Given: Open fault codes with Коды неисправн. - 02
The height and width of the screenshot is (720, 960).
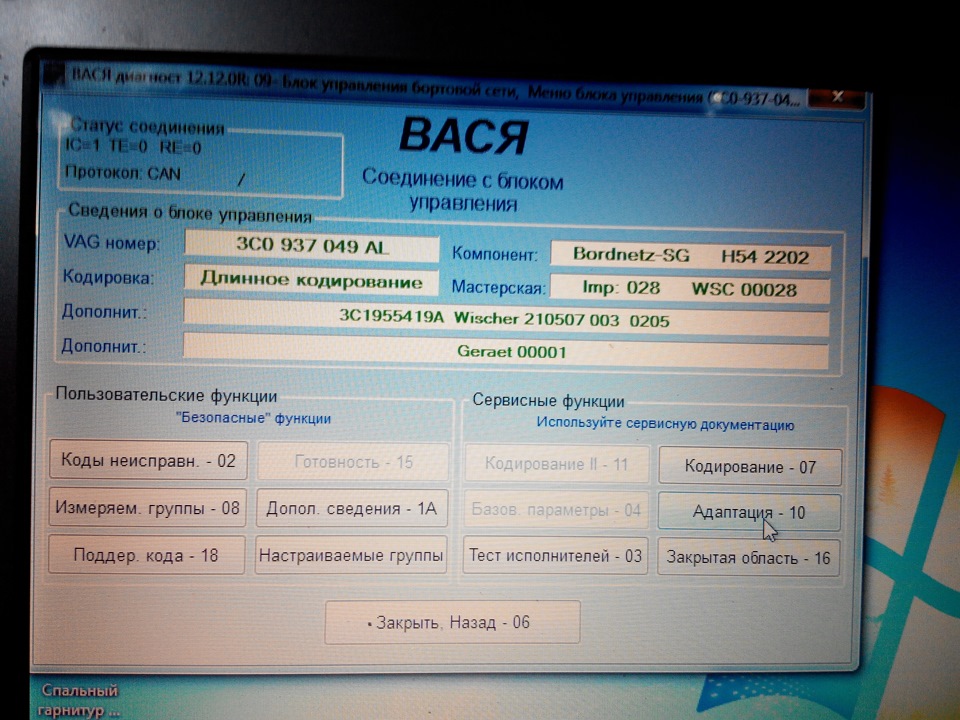Looking at the screenshot, I should [x=148, y=460].
